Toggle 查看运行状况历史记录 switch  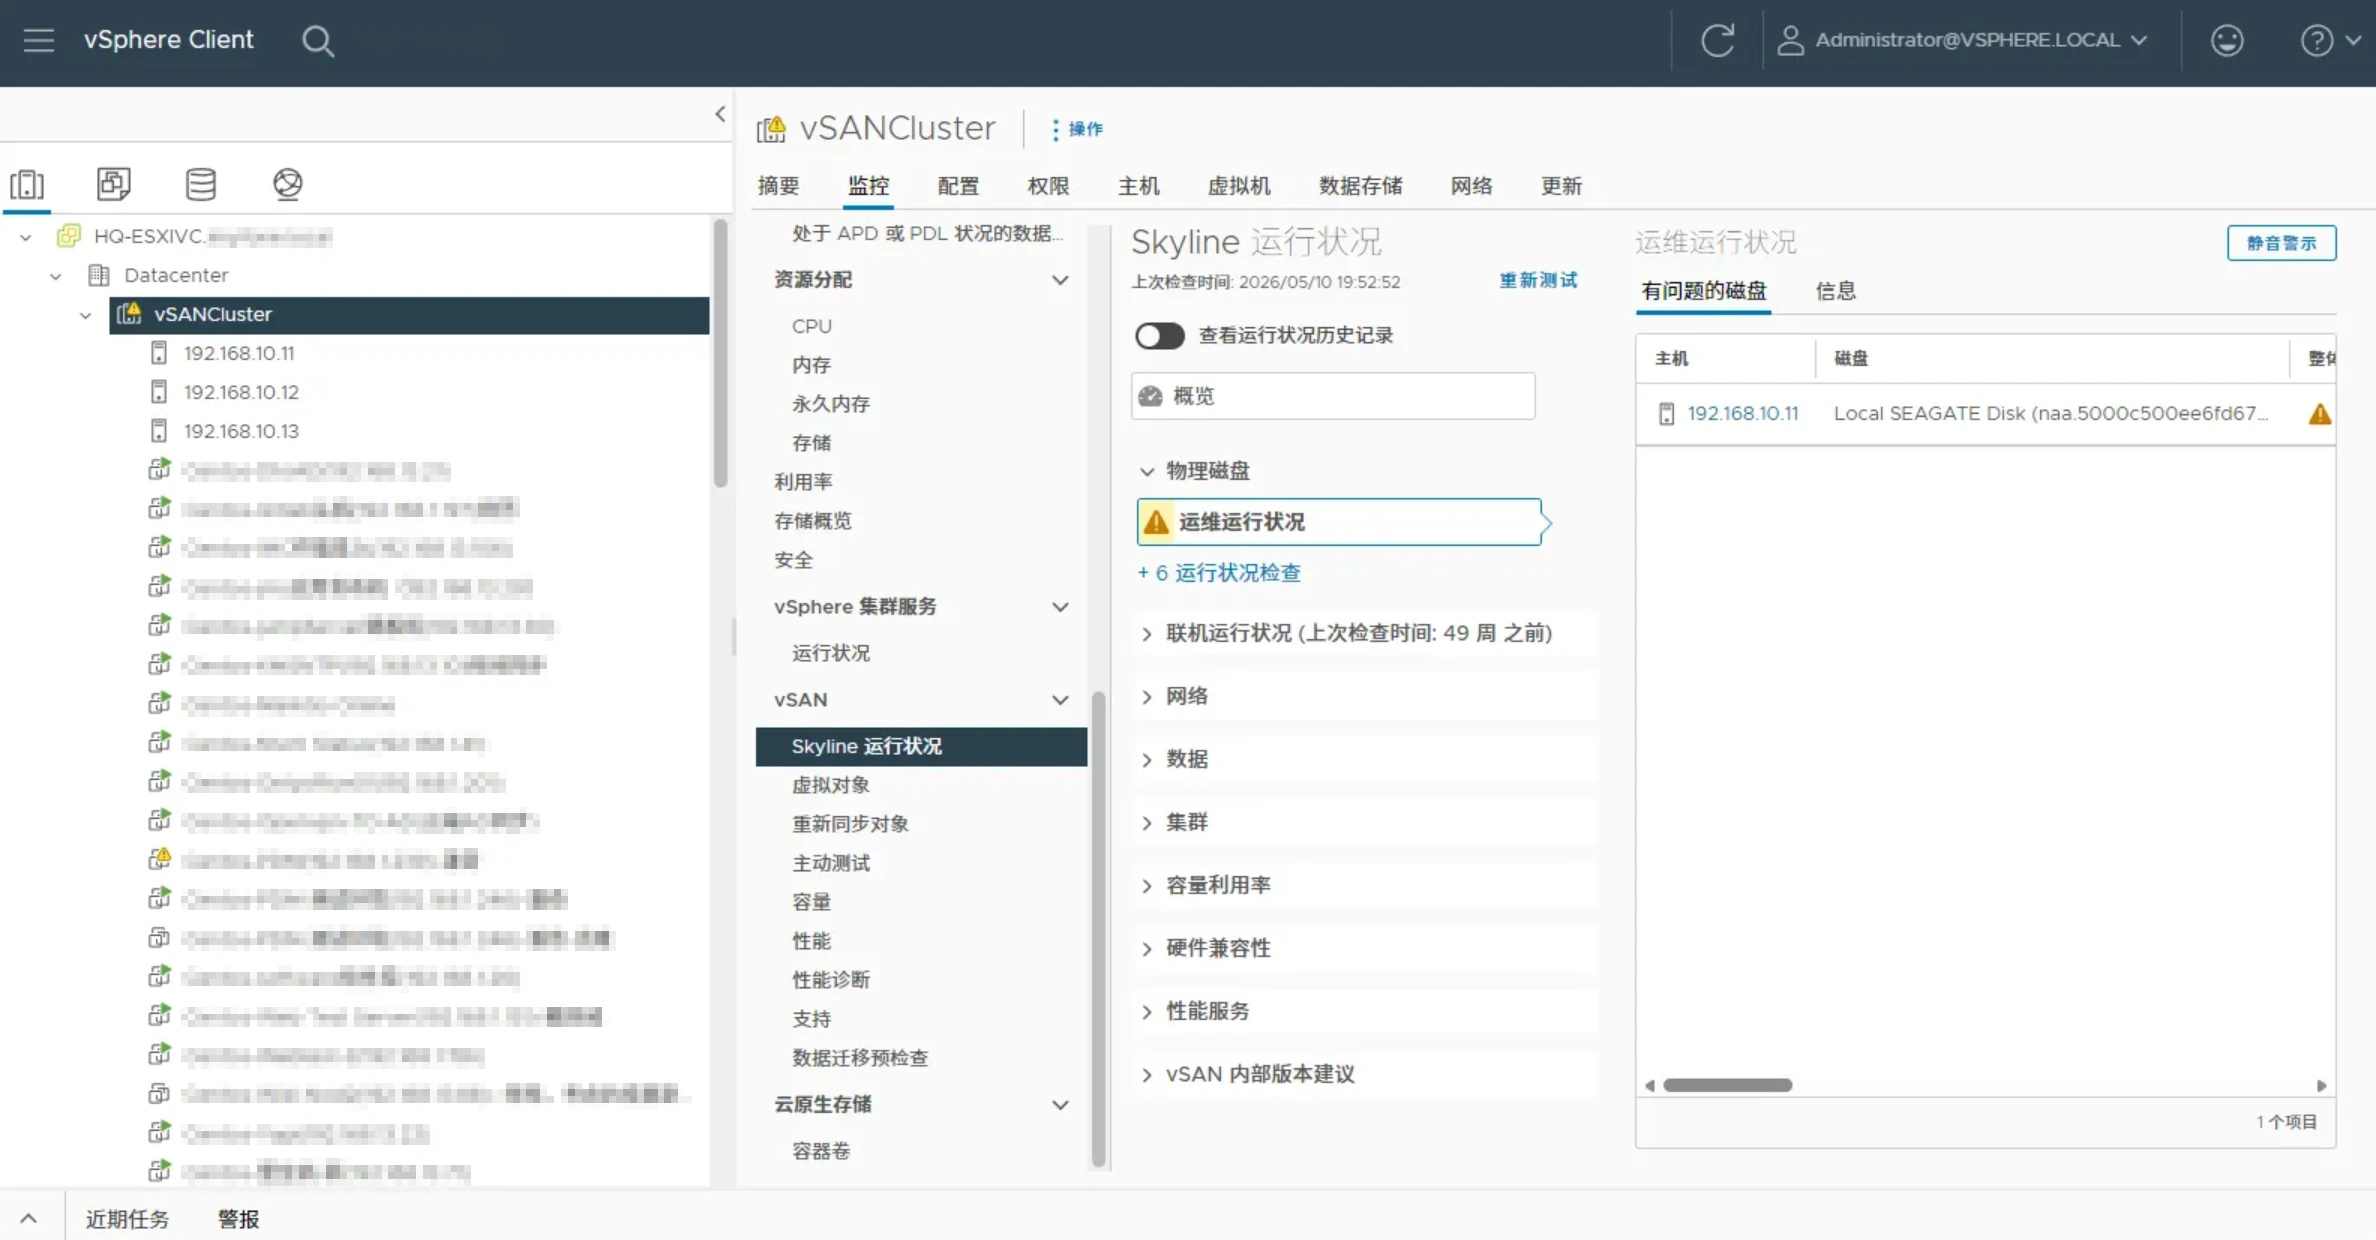pos(1159,336)
